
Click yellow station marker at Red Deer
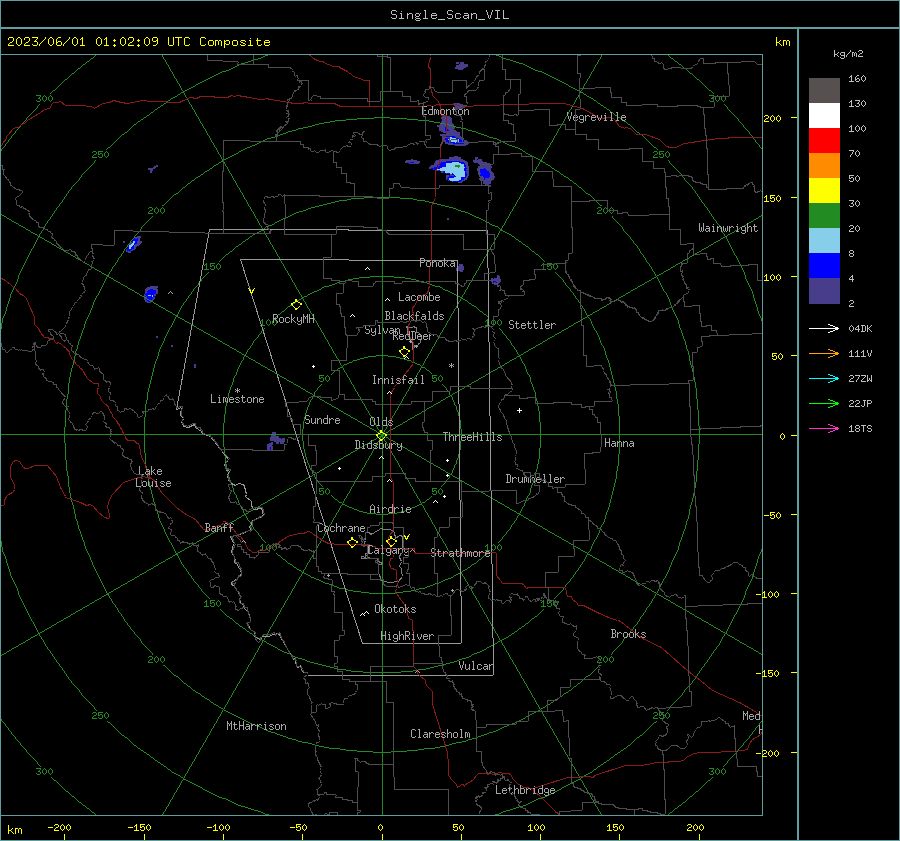coord(404,351)
